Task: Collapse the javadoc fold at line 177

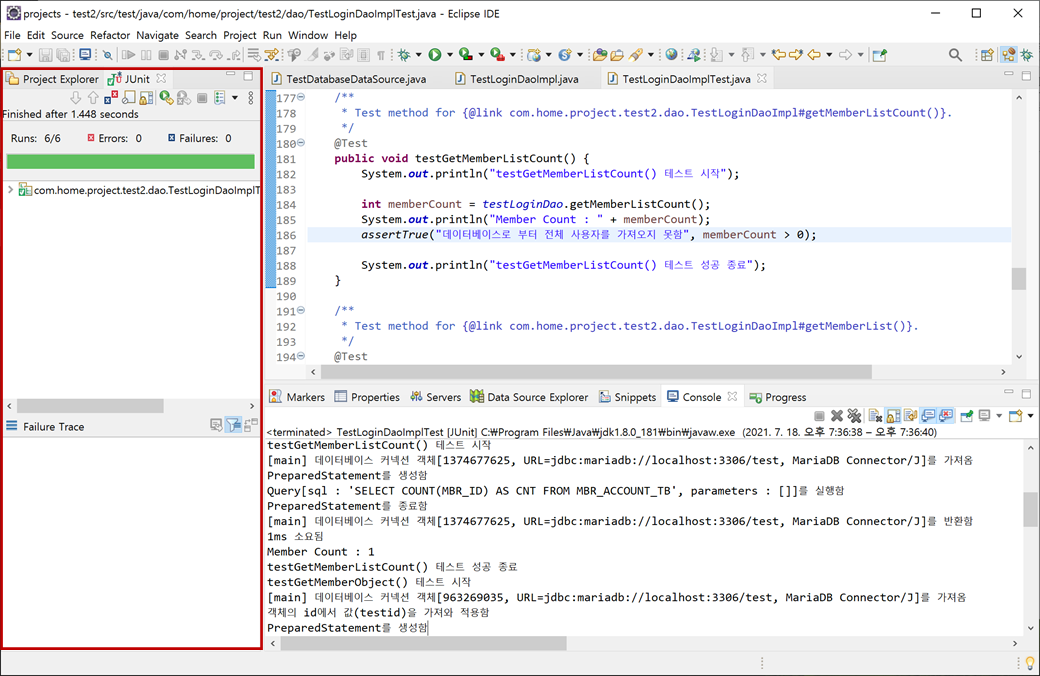Action: (301, 98)
